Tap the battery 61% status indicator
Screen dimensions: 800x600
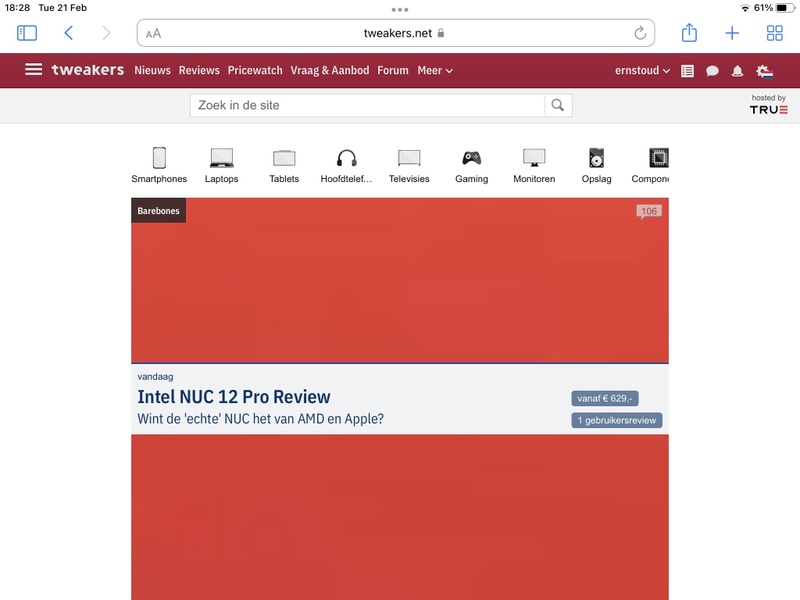773,8
